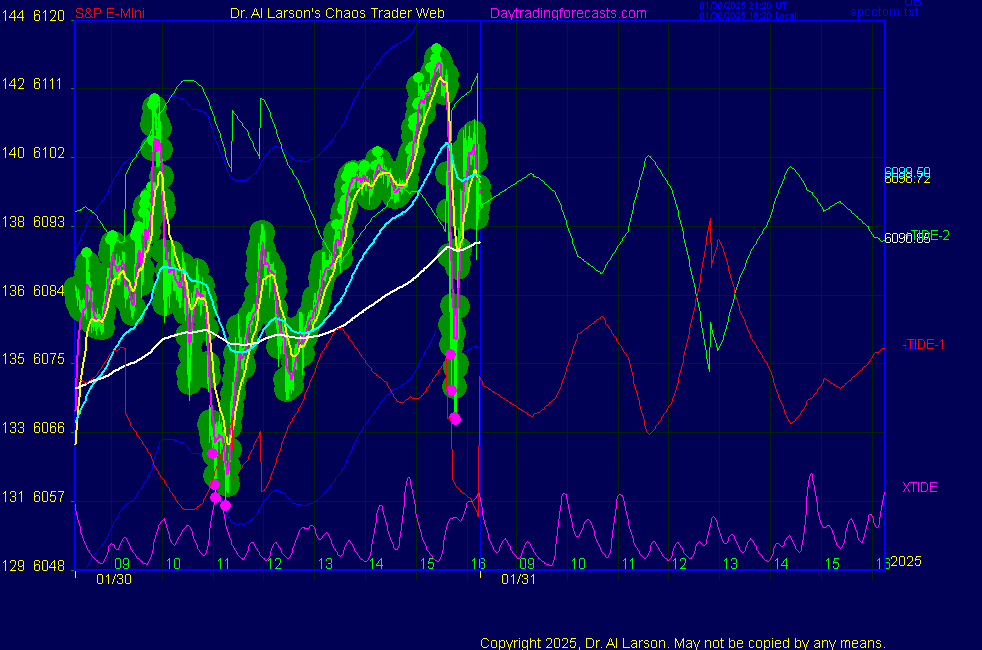The width and height of the screenshot is (982, 650).
Task: Select the 138 6093 price axis label
Action: point(33,222)
